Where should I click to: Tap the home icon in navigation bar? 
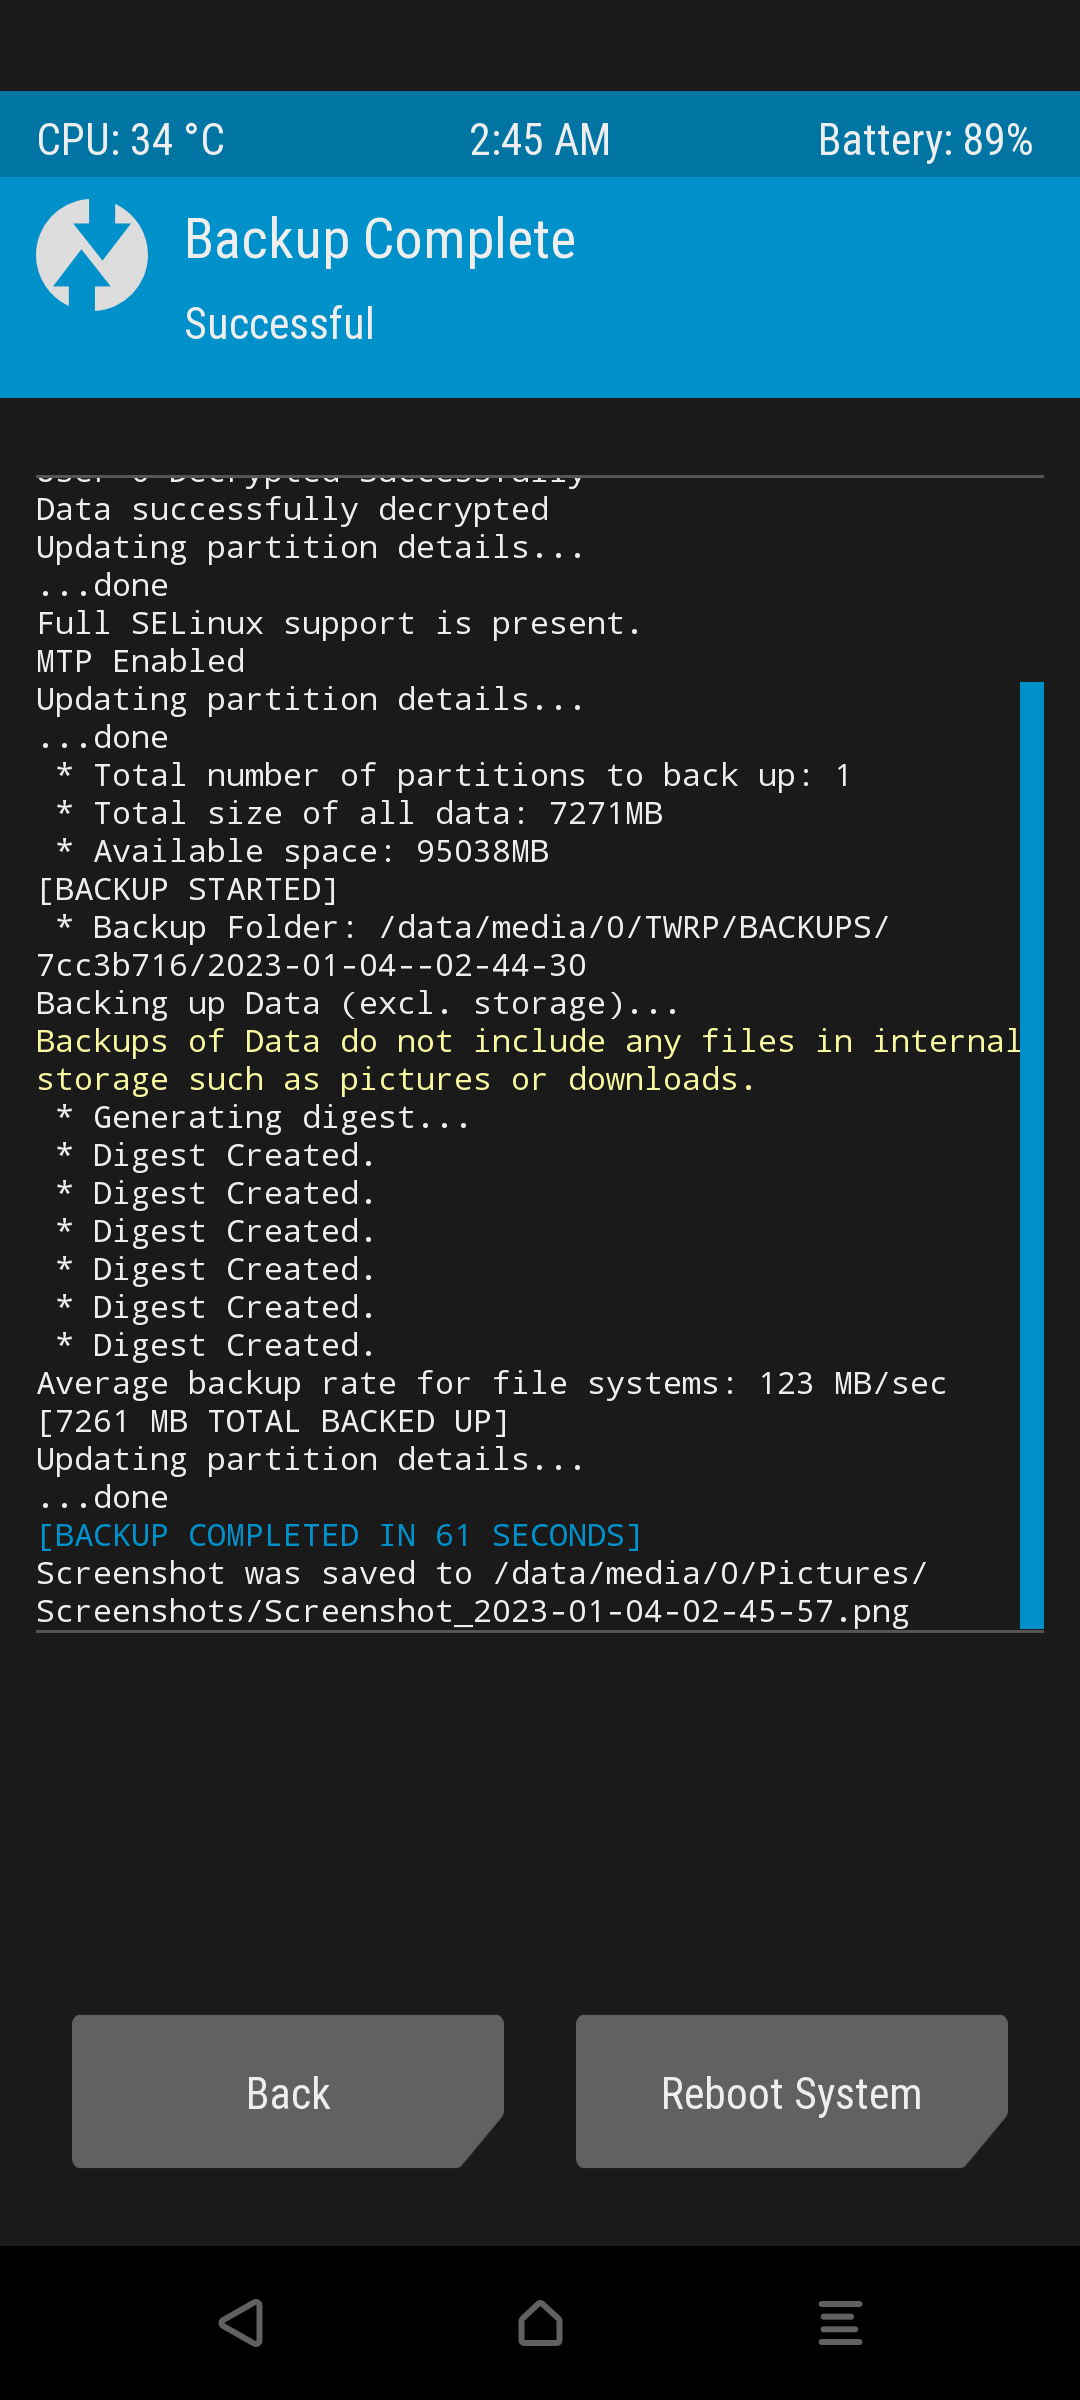[540, 2322]
